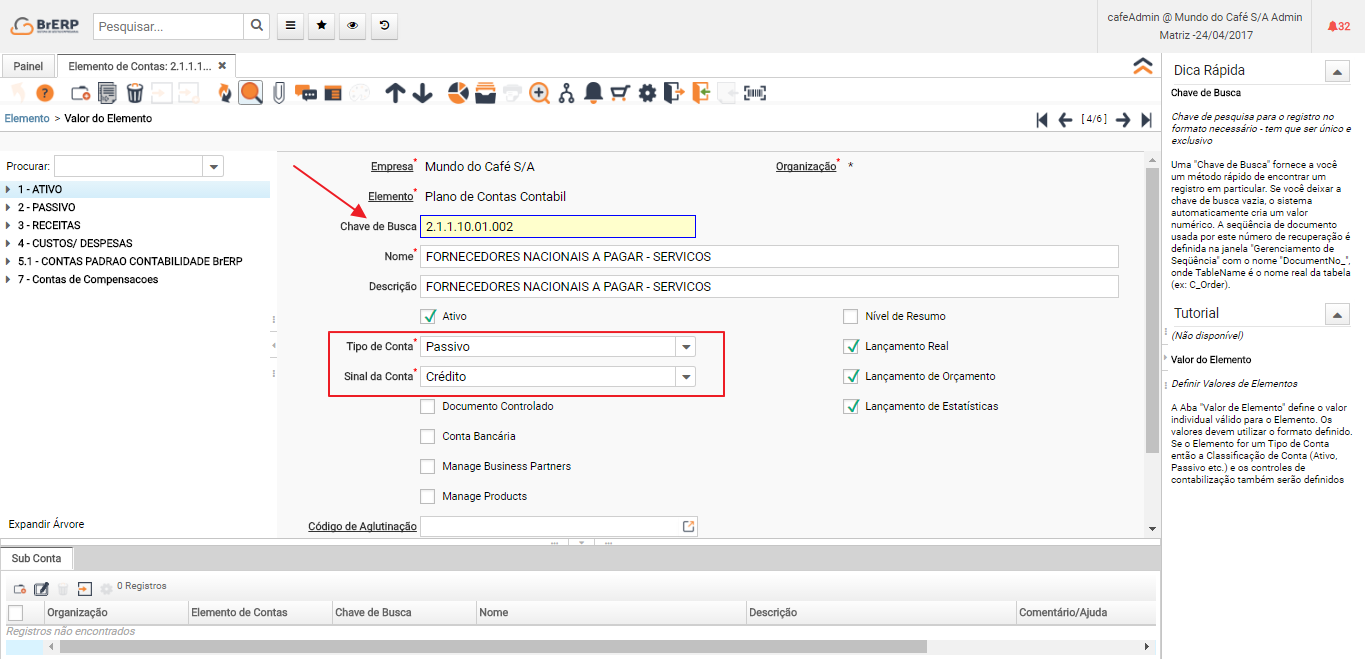Click the bell requests icon in toolbar

click(x=593, y=93)
